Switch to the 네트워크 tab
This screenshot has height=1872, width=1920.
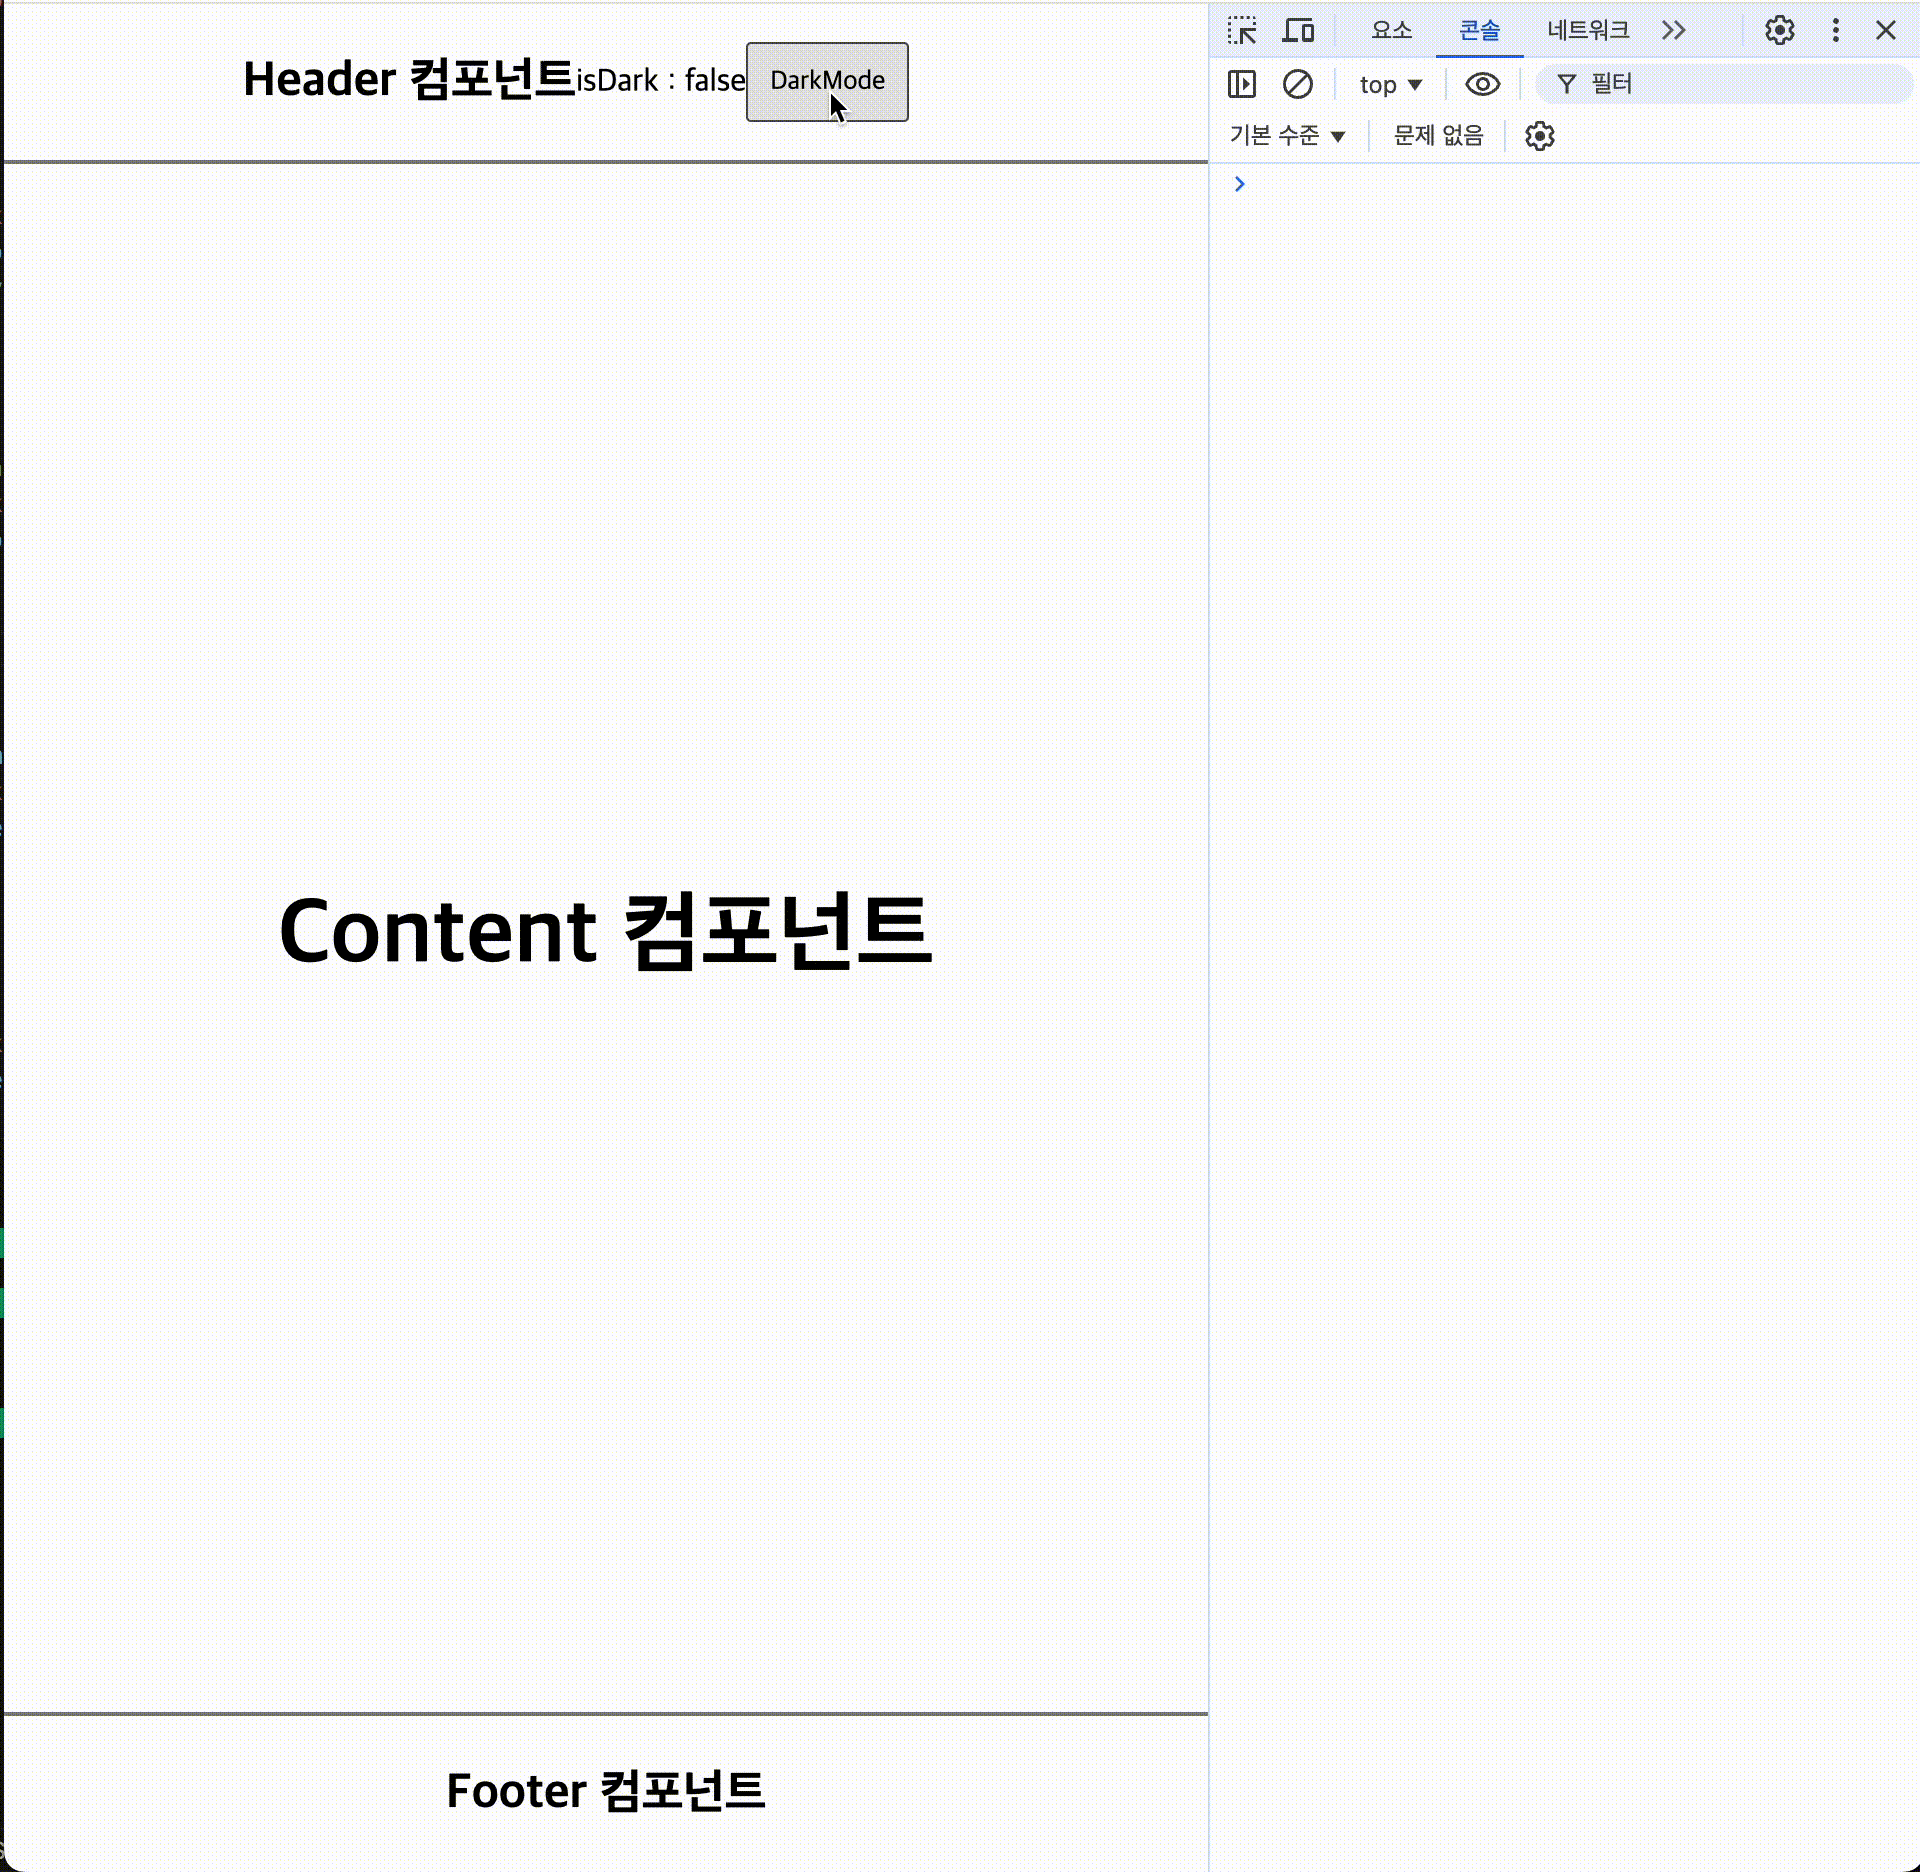1587,31
